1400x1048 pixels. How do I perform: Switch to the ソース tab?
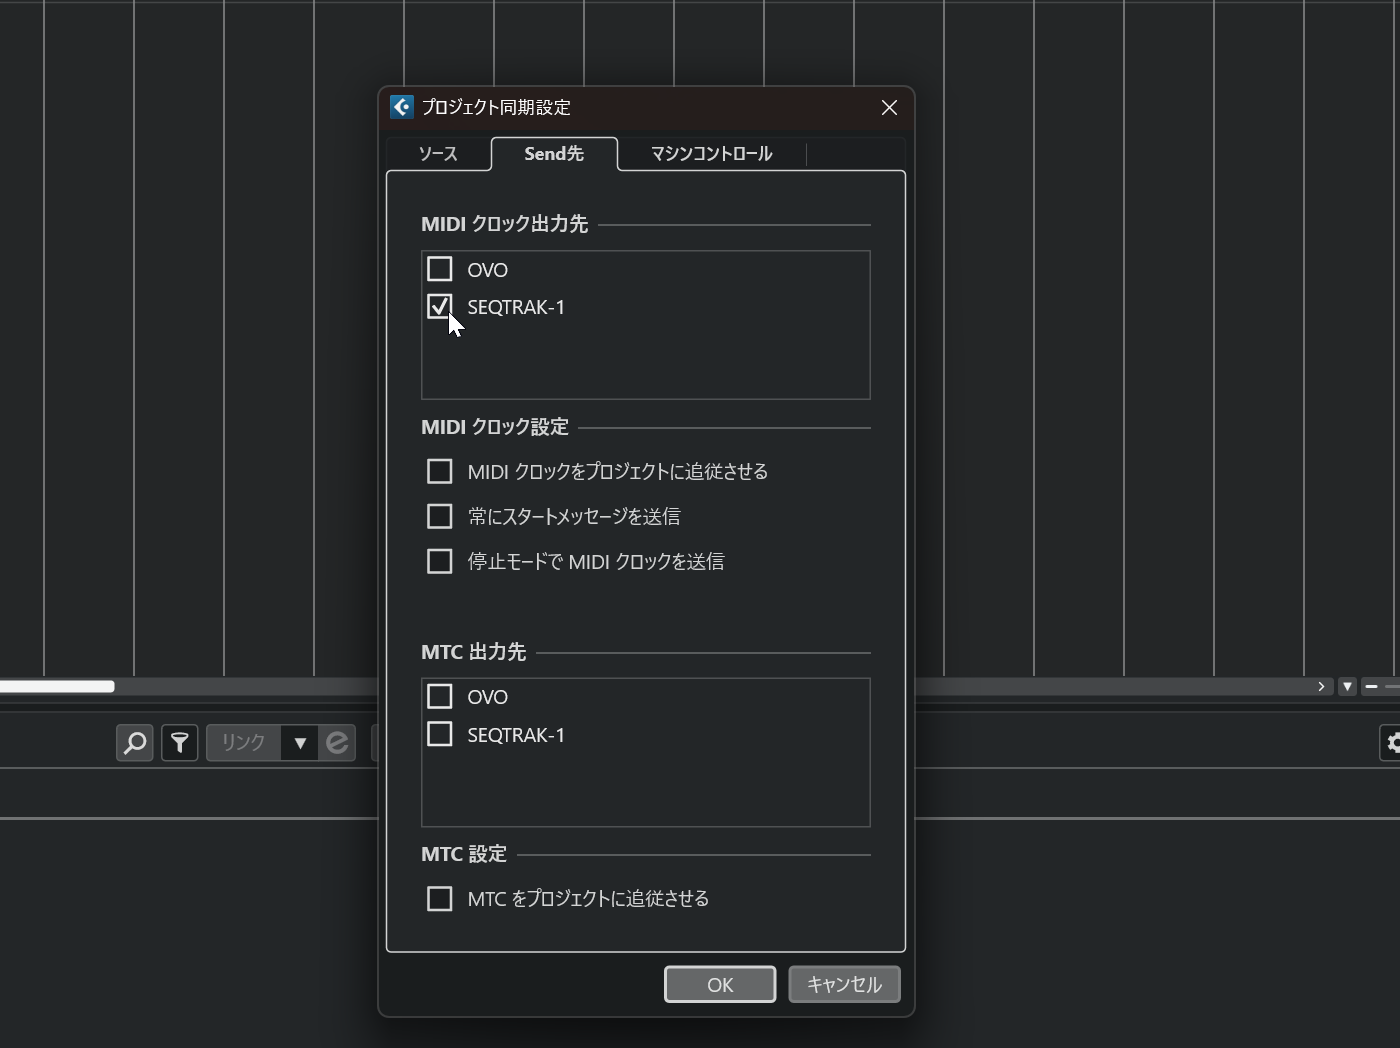[438, 154]
